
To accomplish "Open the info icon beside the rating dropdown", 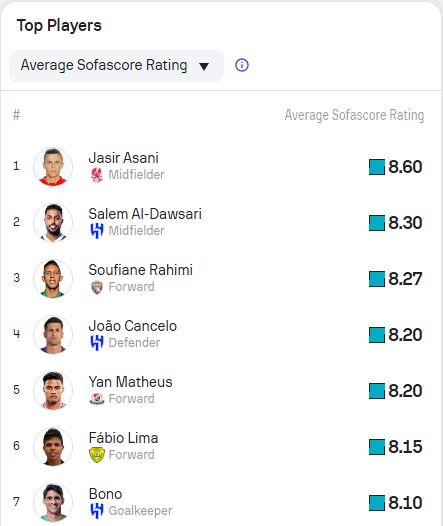I will tap(242, 65).
